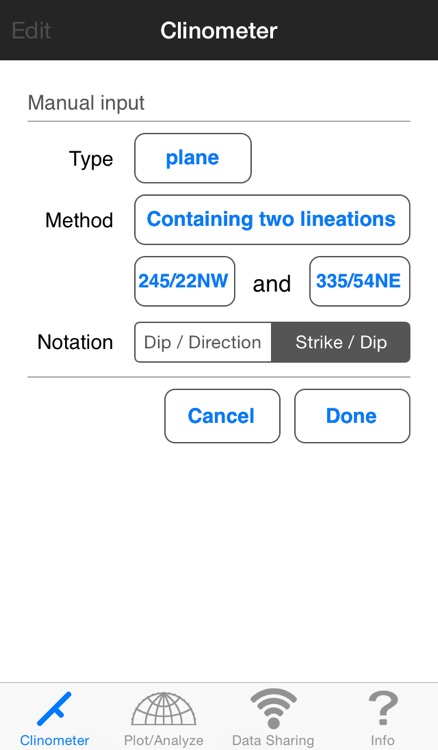Select the Data Sharing wifi icon
This screenshot has width=438, height=750.
point(273,709)
